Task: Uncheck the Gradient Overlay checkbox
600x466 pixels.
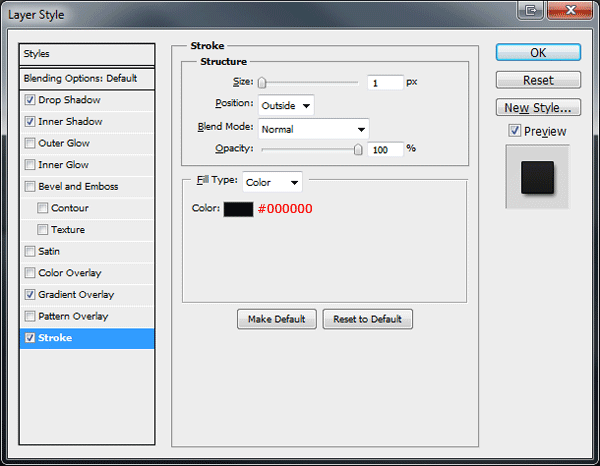Action: 30,295
